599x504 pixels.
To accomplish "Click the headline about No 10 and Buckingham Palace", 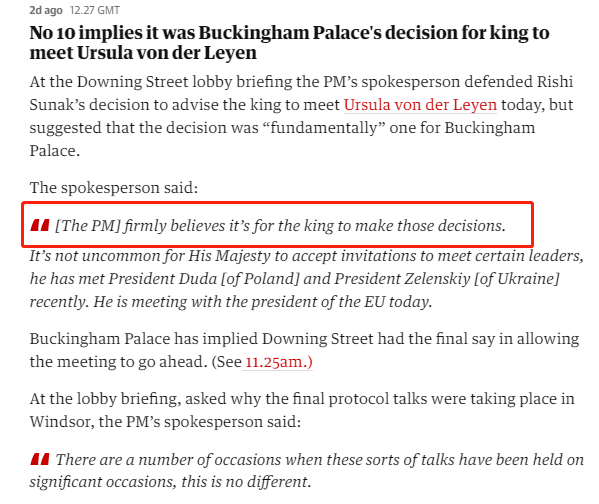I will (x=289, y=42).
